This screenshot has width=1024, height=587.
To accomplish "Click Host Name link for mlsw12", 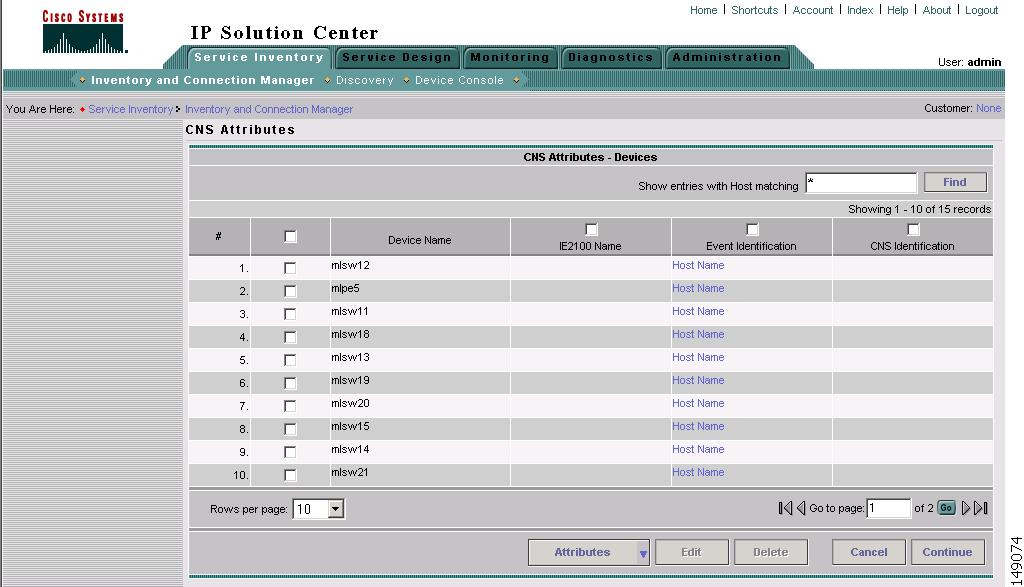I will [x=698, y=265].
